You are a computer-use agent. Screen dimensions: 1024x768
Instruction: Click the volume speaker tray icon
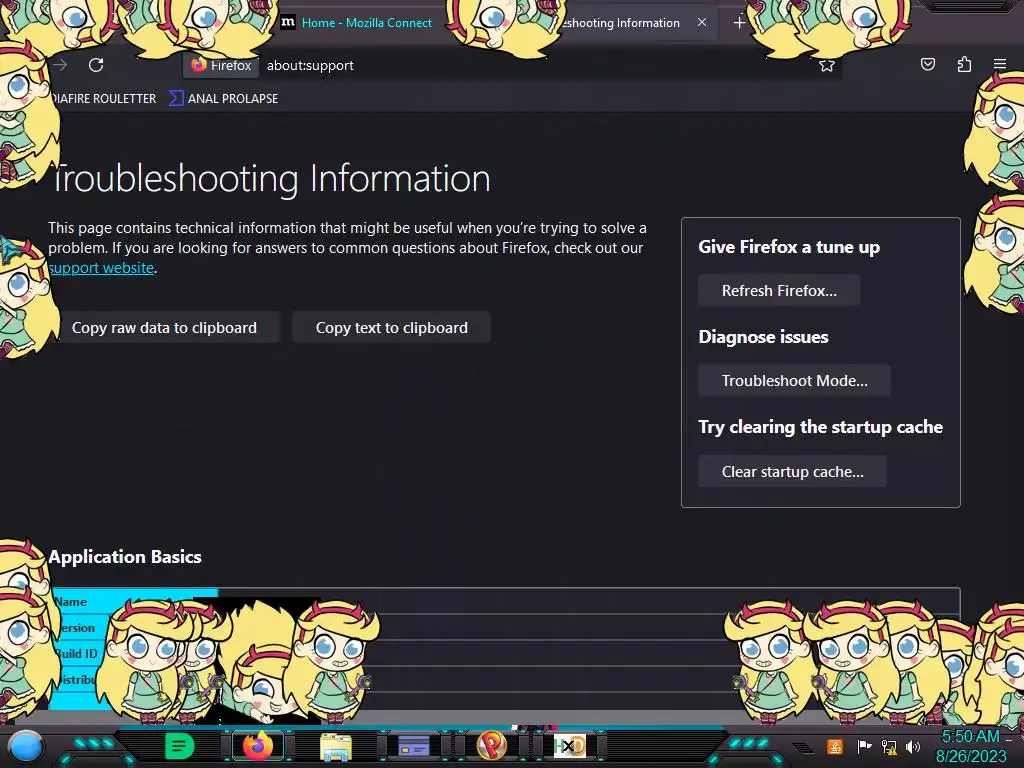[913, 746]
